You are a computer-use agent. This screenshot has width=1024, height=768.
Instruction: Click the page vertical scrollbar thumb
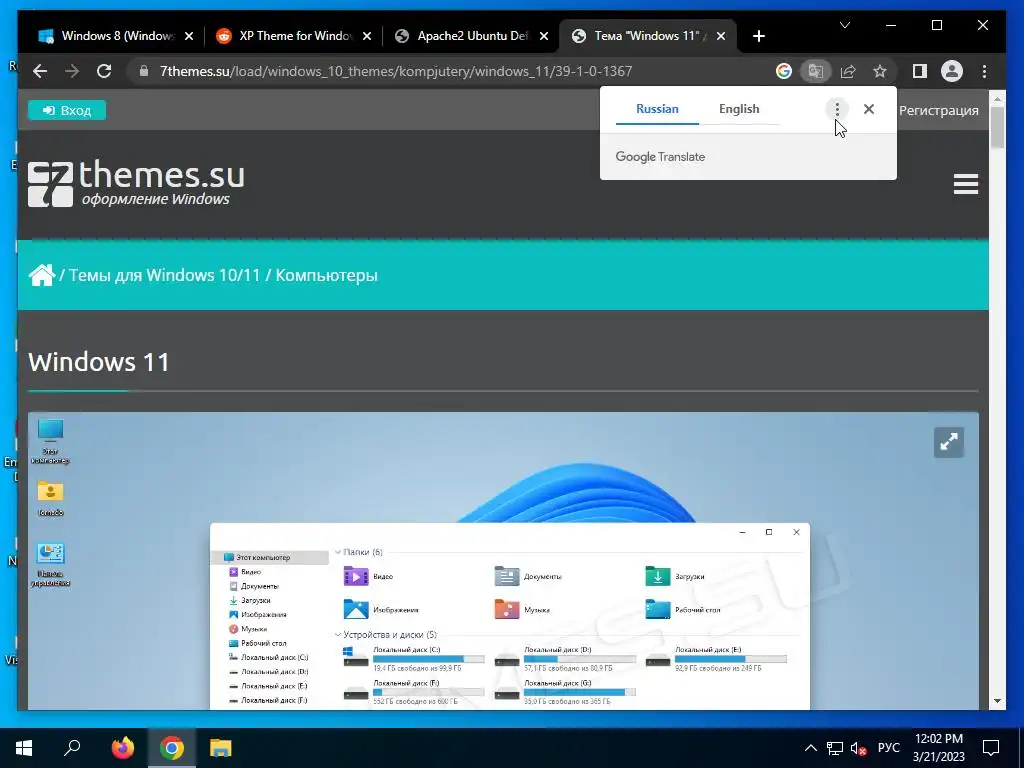click(x=997, y=127)
